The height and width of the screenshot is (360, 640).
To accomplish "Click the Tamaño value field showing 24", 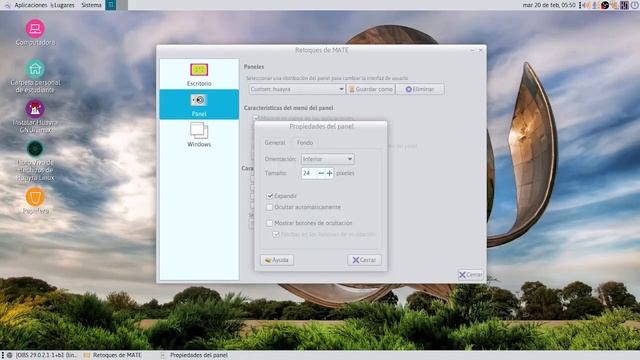I will [x=309, y=173].
